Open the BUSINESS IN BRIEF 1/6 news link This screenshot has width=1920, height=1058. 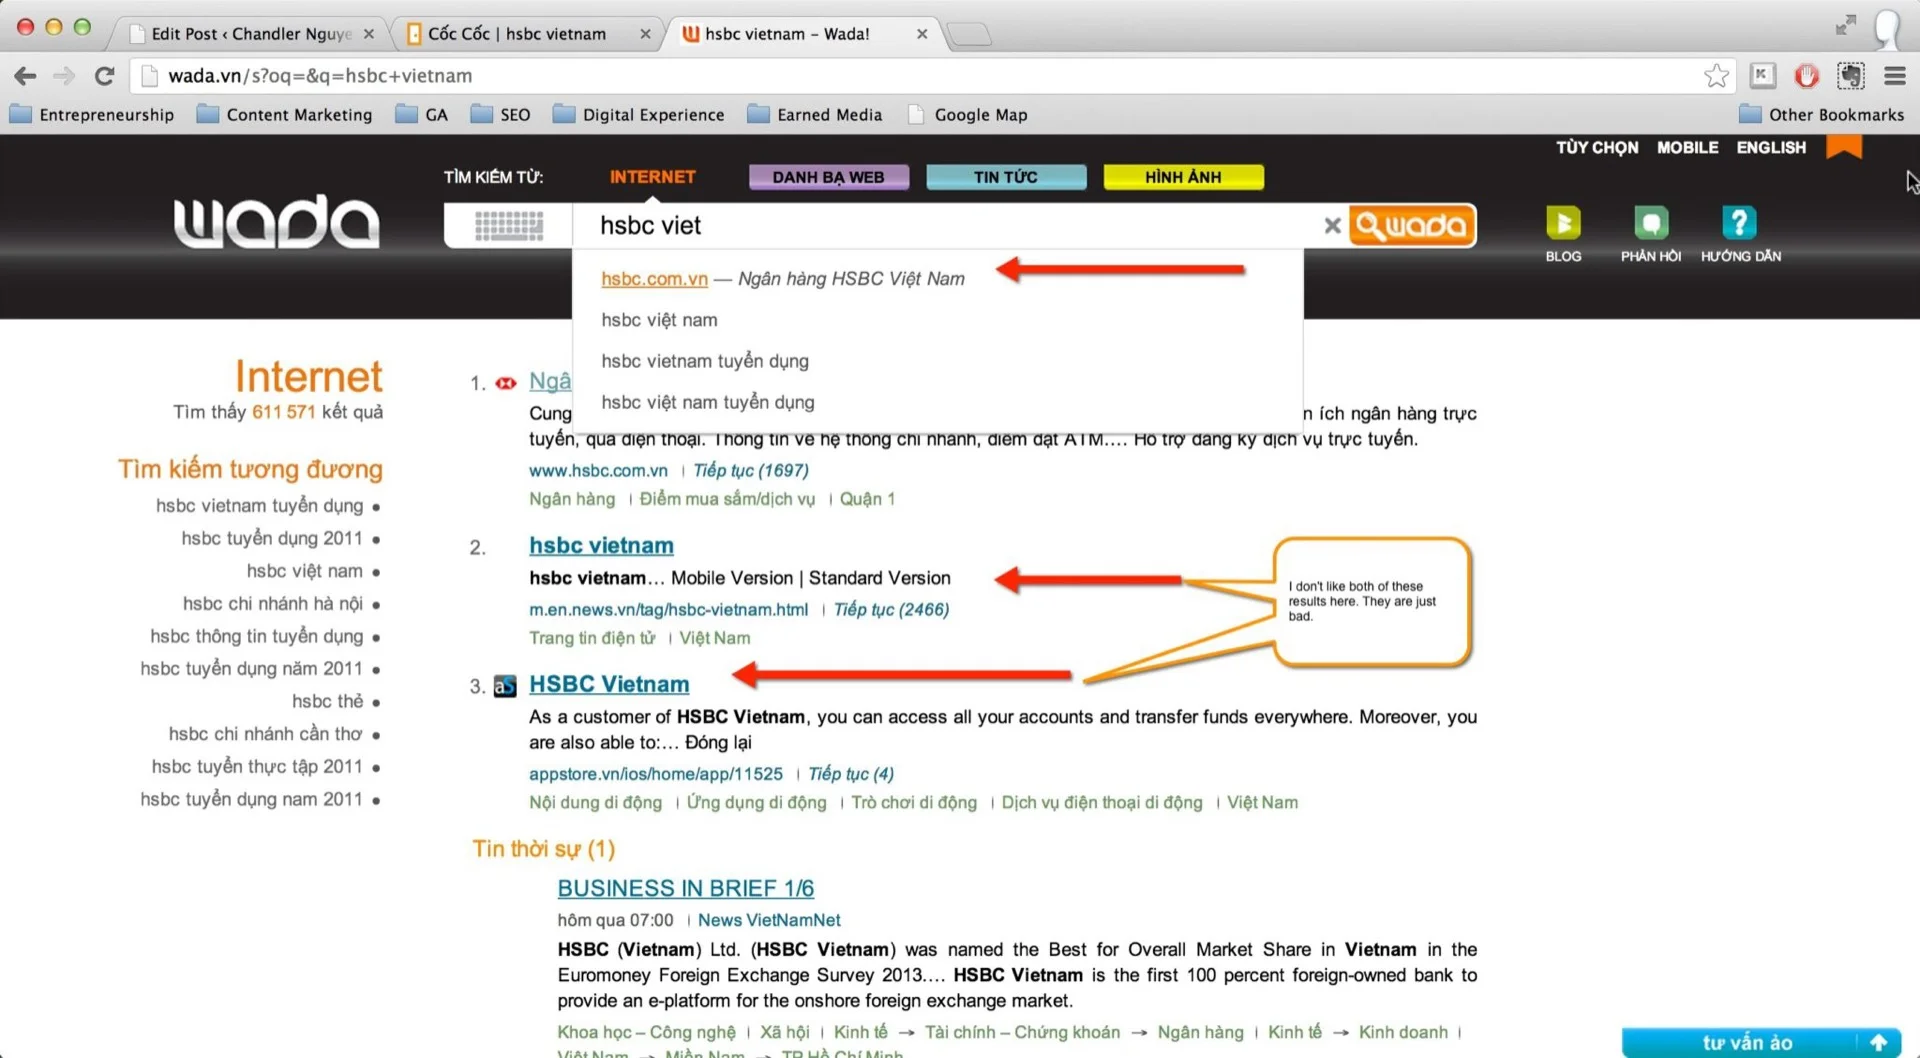click(x=685, y=888)
